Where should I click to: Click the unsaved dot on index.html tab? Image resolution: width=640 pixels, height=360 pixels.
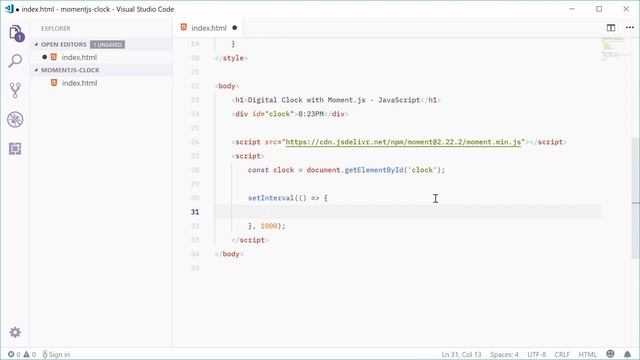coord(234,28)
